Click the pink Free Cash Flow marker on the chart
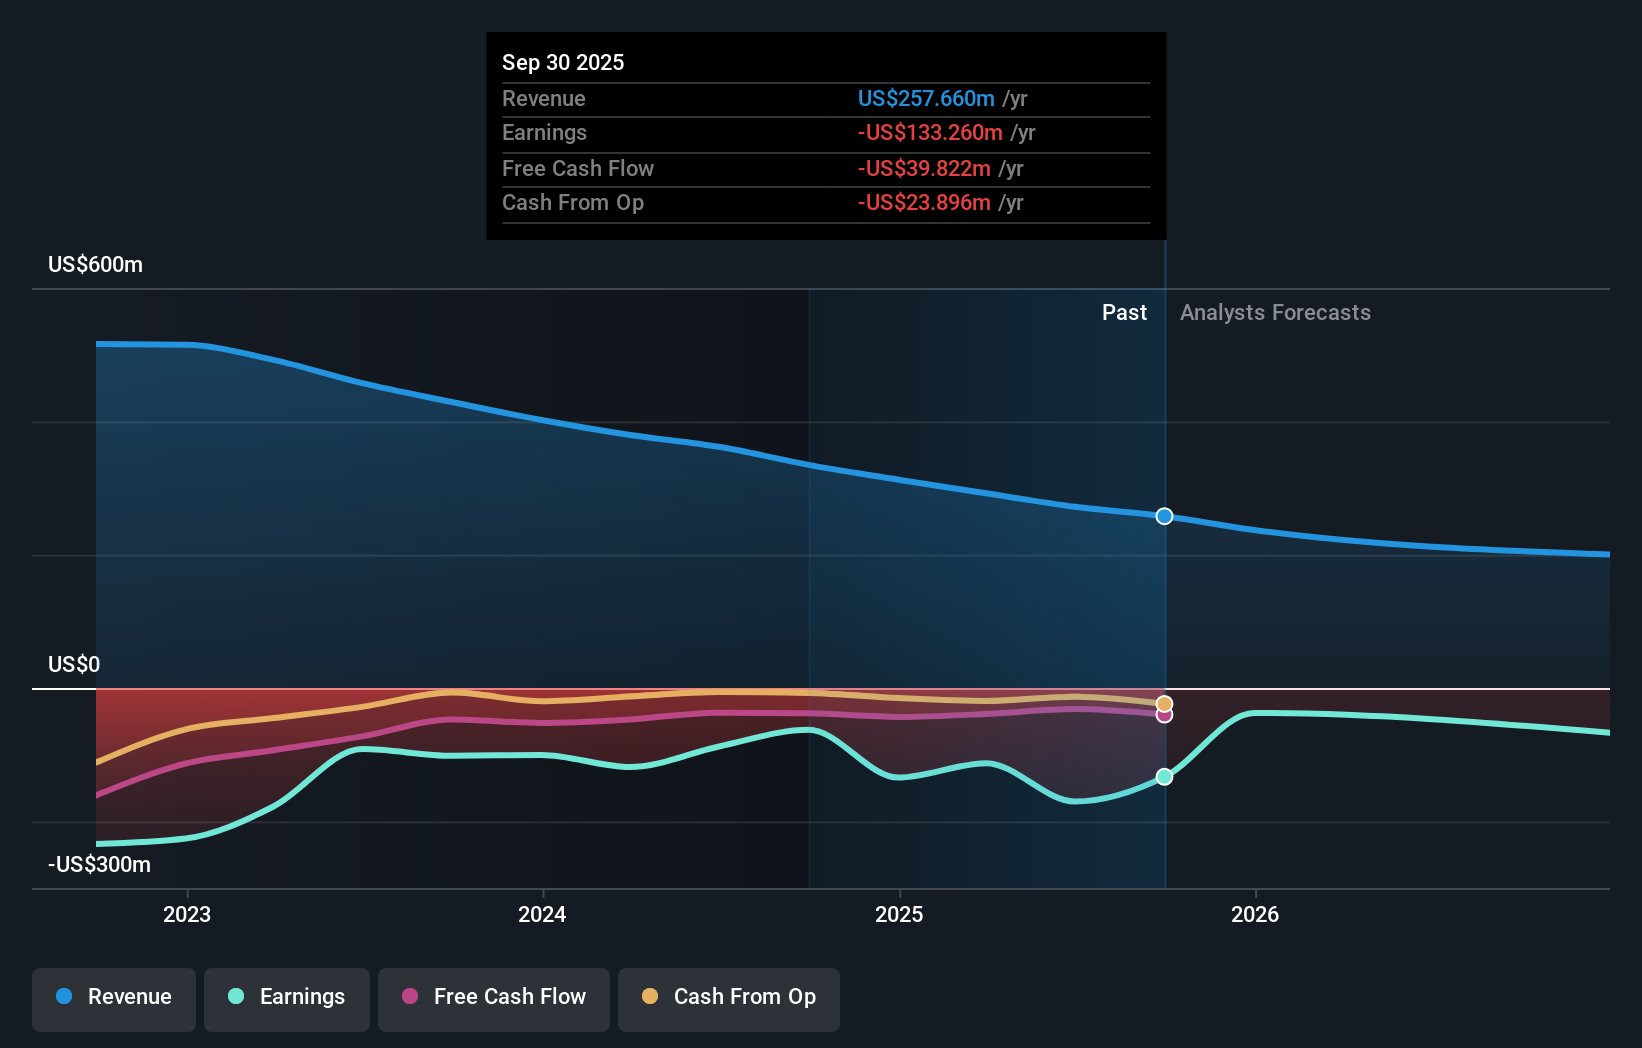1642x1048 pixels. (x=1163, y=717)
